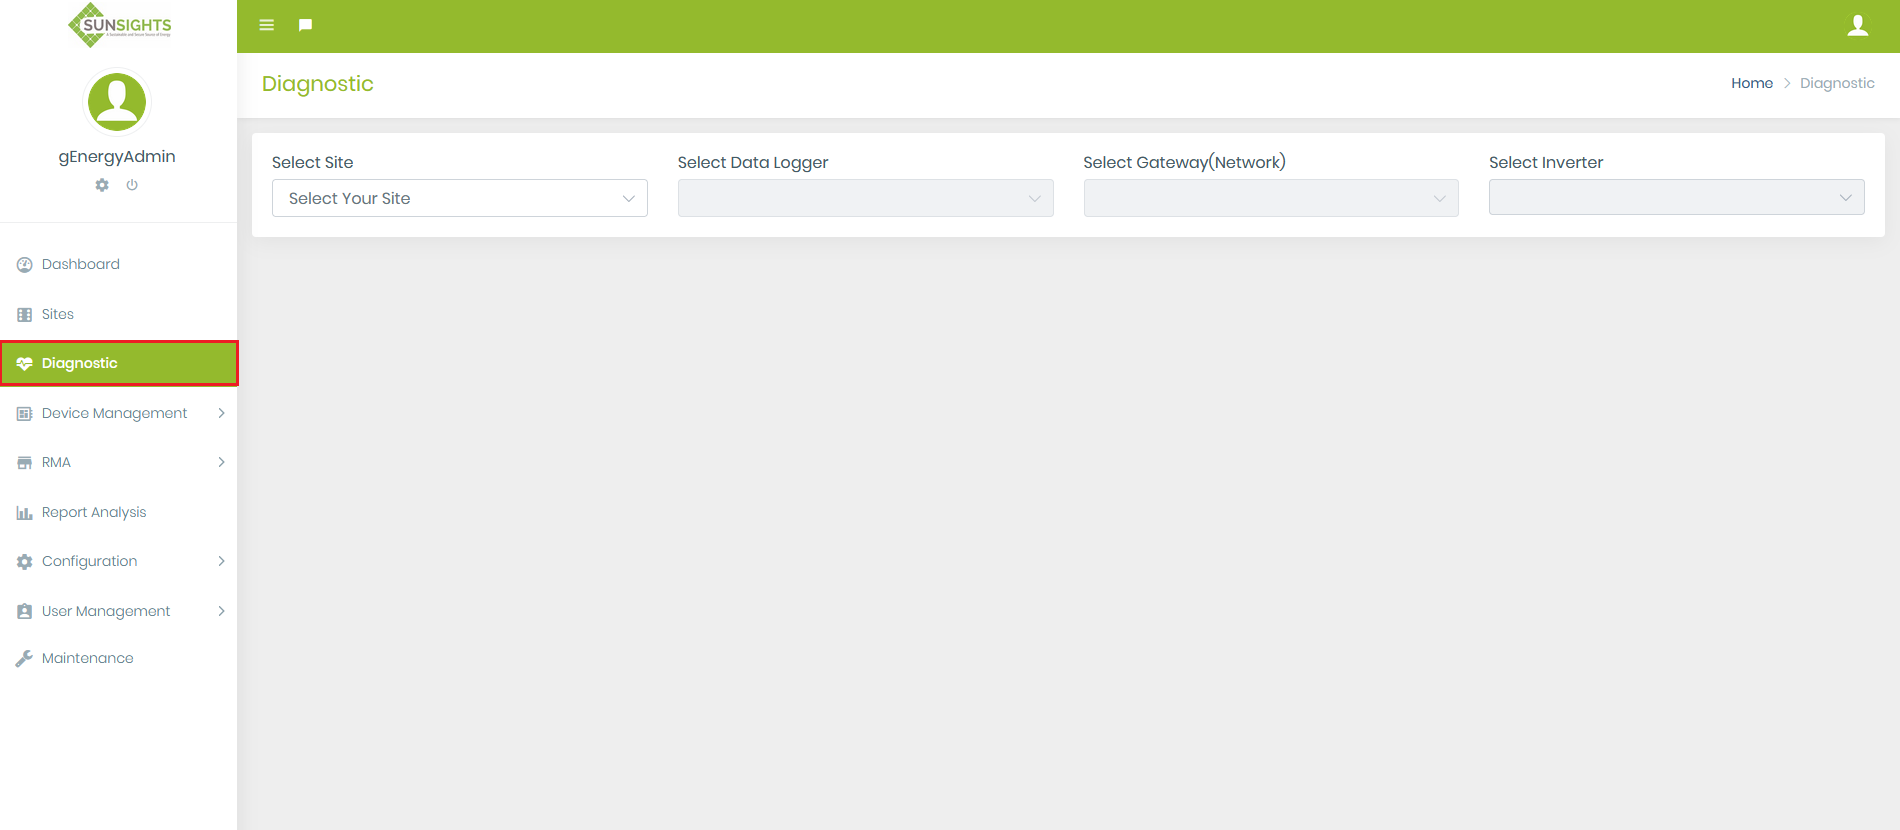The height and width of the screenshot is (830, 1900).
Task: Open the Select Data Logger dropdown
Action: pos(865,198)
